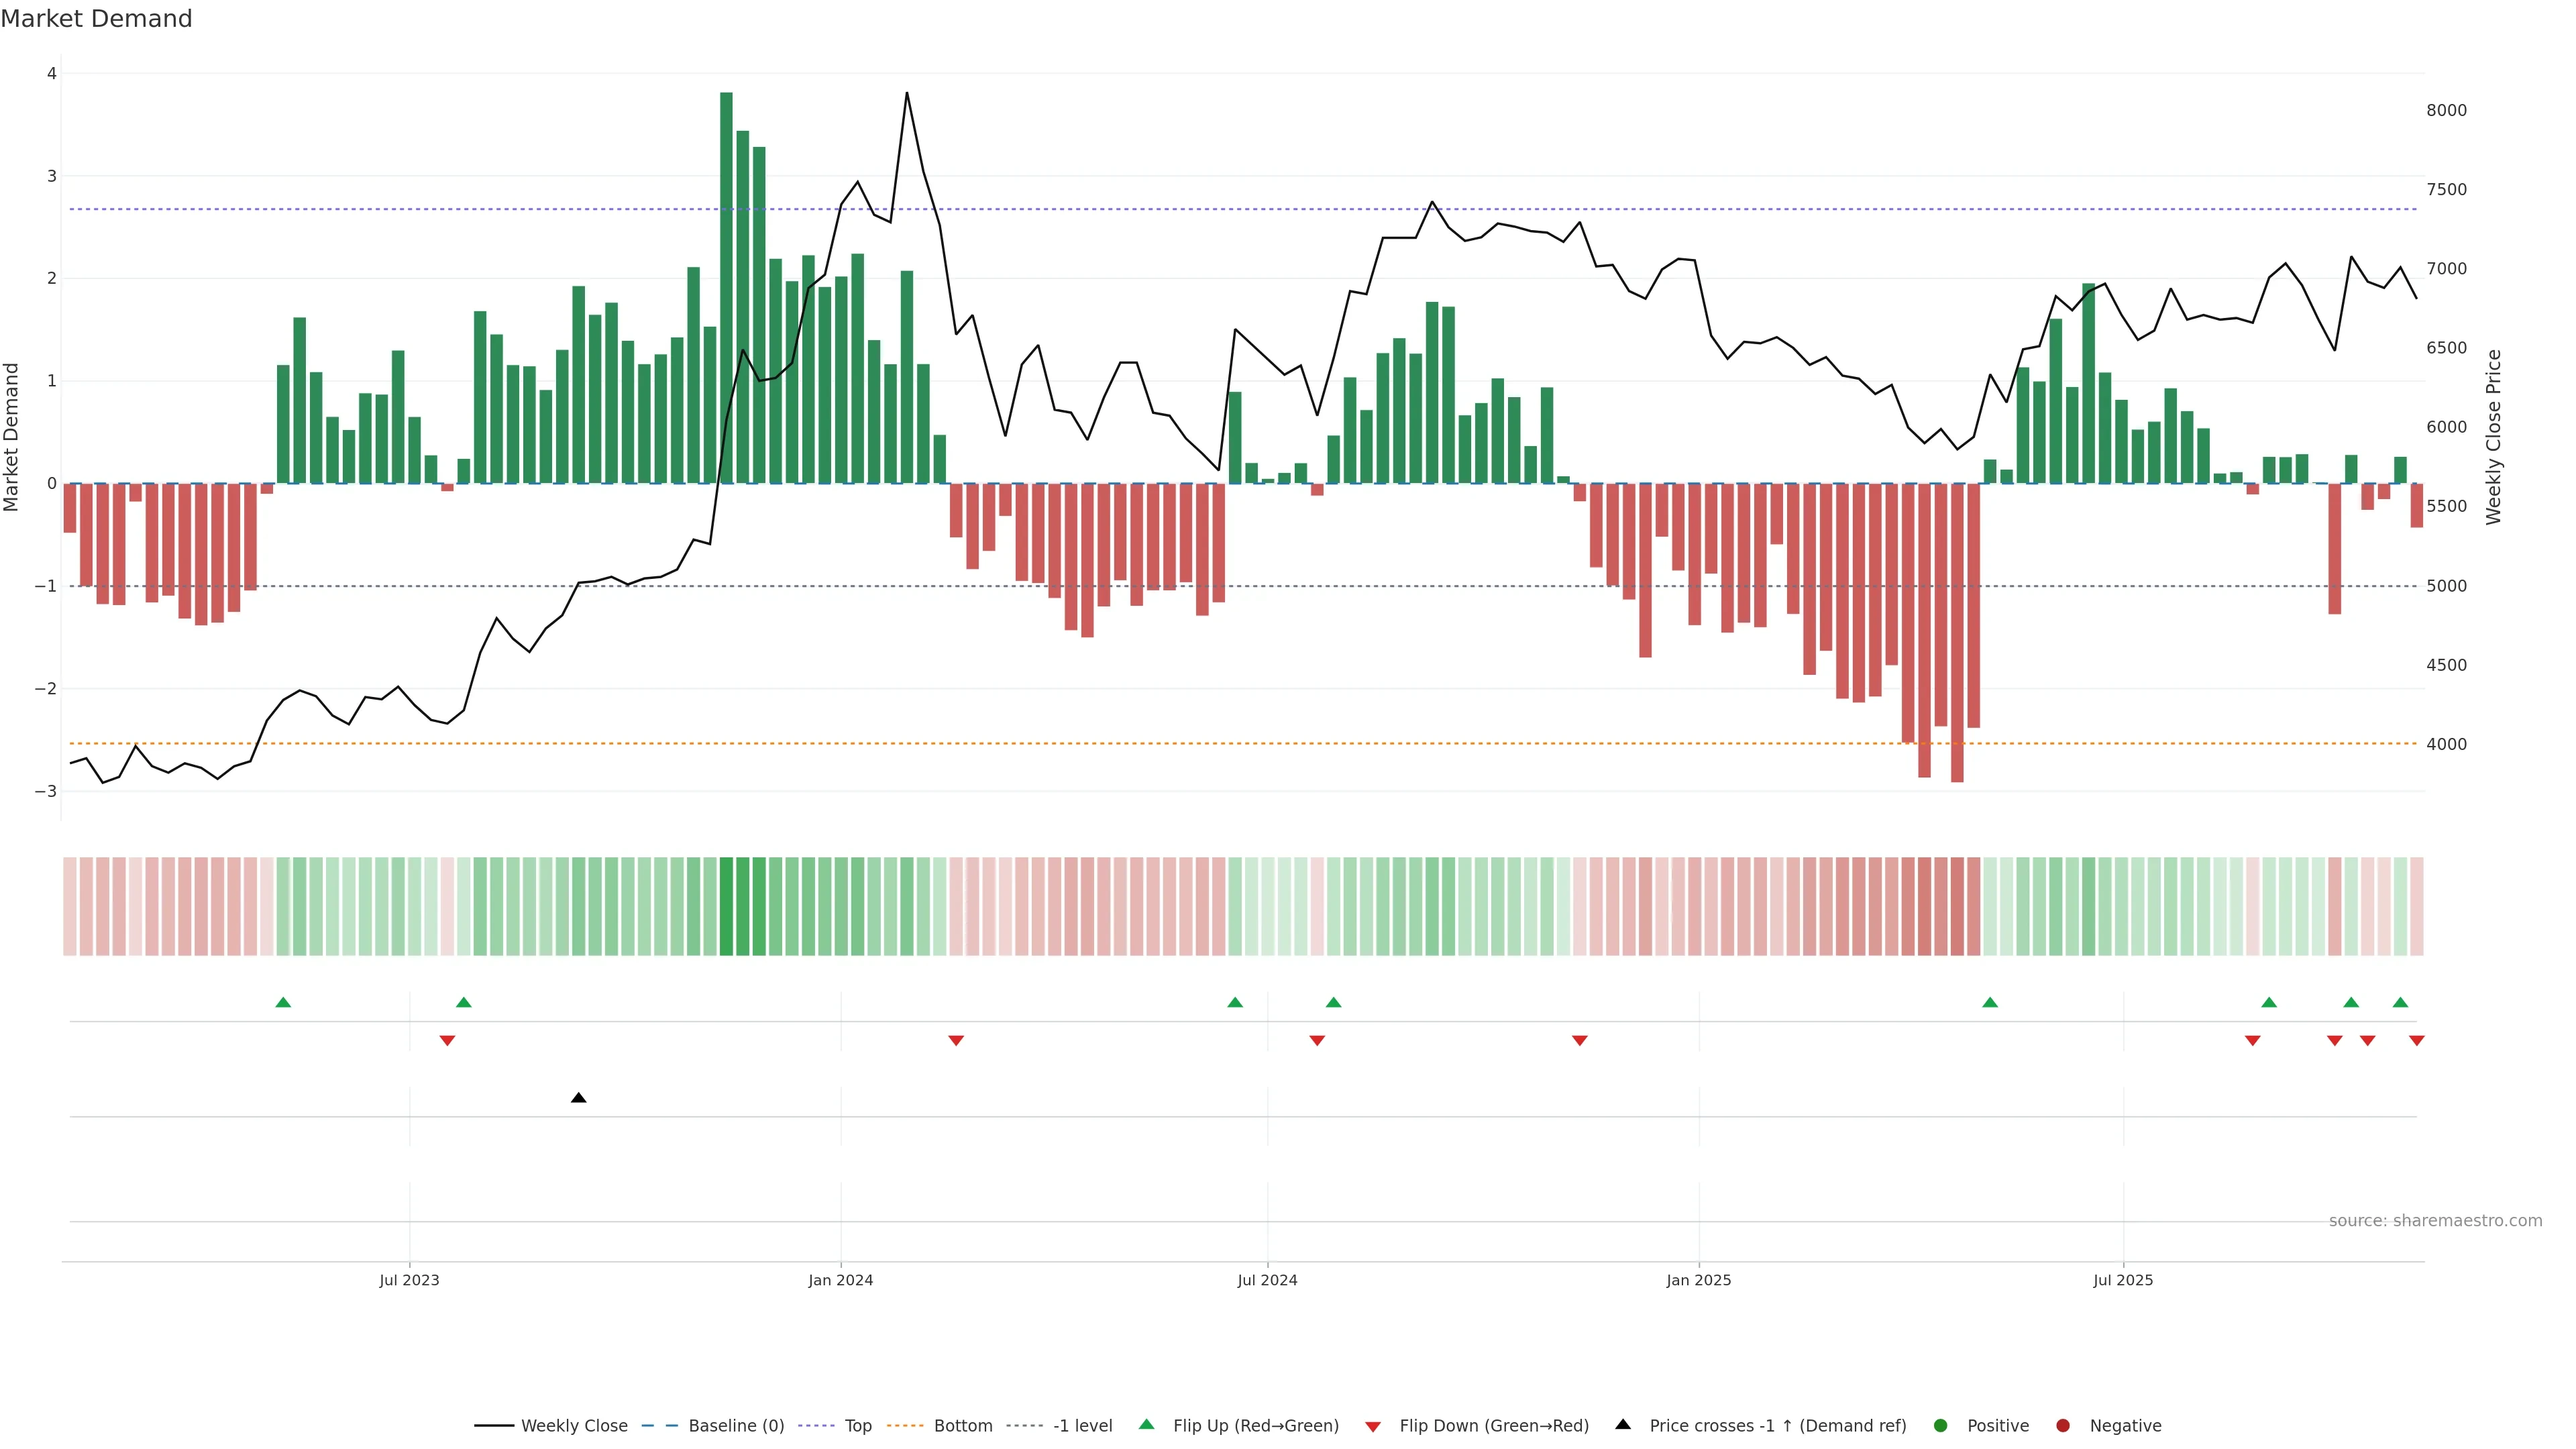2576x1449 pixels.
Task: Click the Market Demand chart title
Action: coord(96,19)
